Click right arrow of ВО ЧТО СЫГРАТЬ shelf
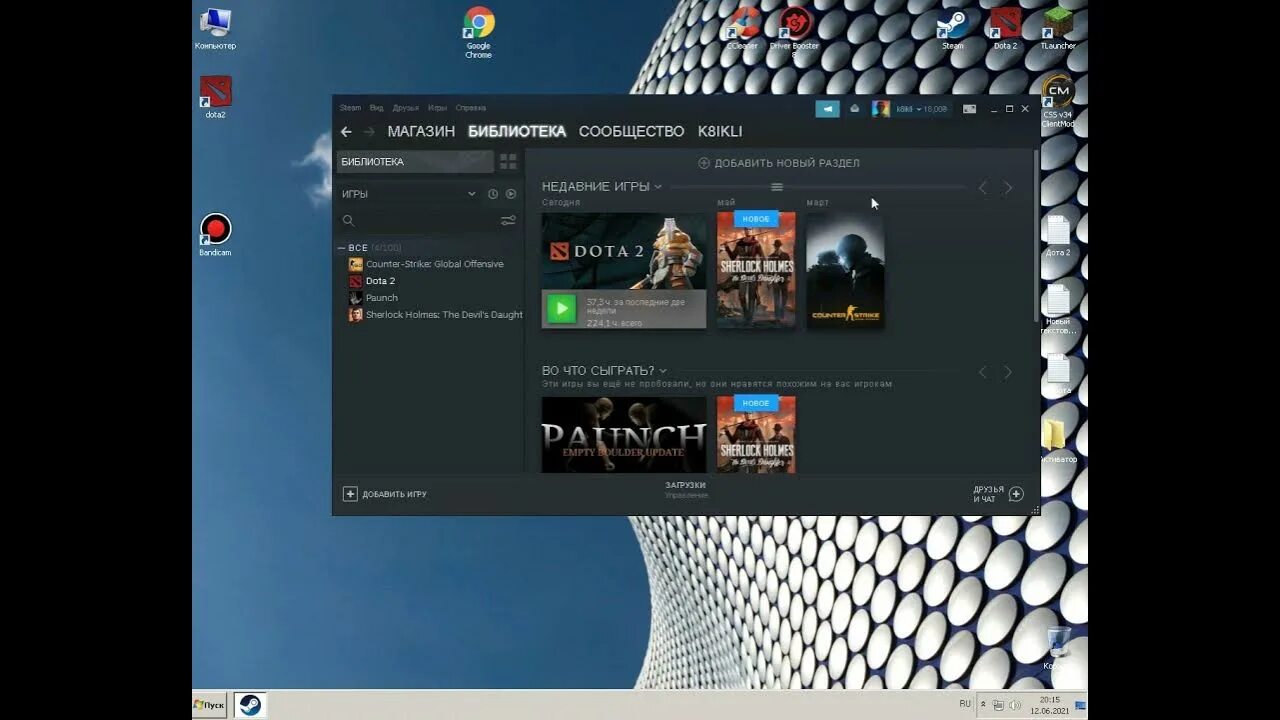 point(1008,372)
